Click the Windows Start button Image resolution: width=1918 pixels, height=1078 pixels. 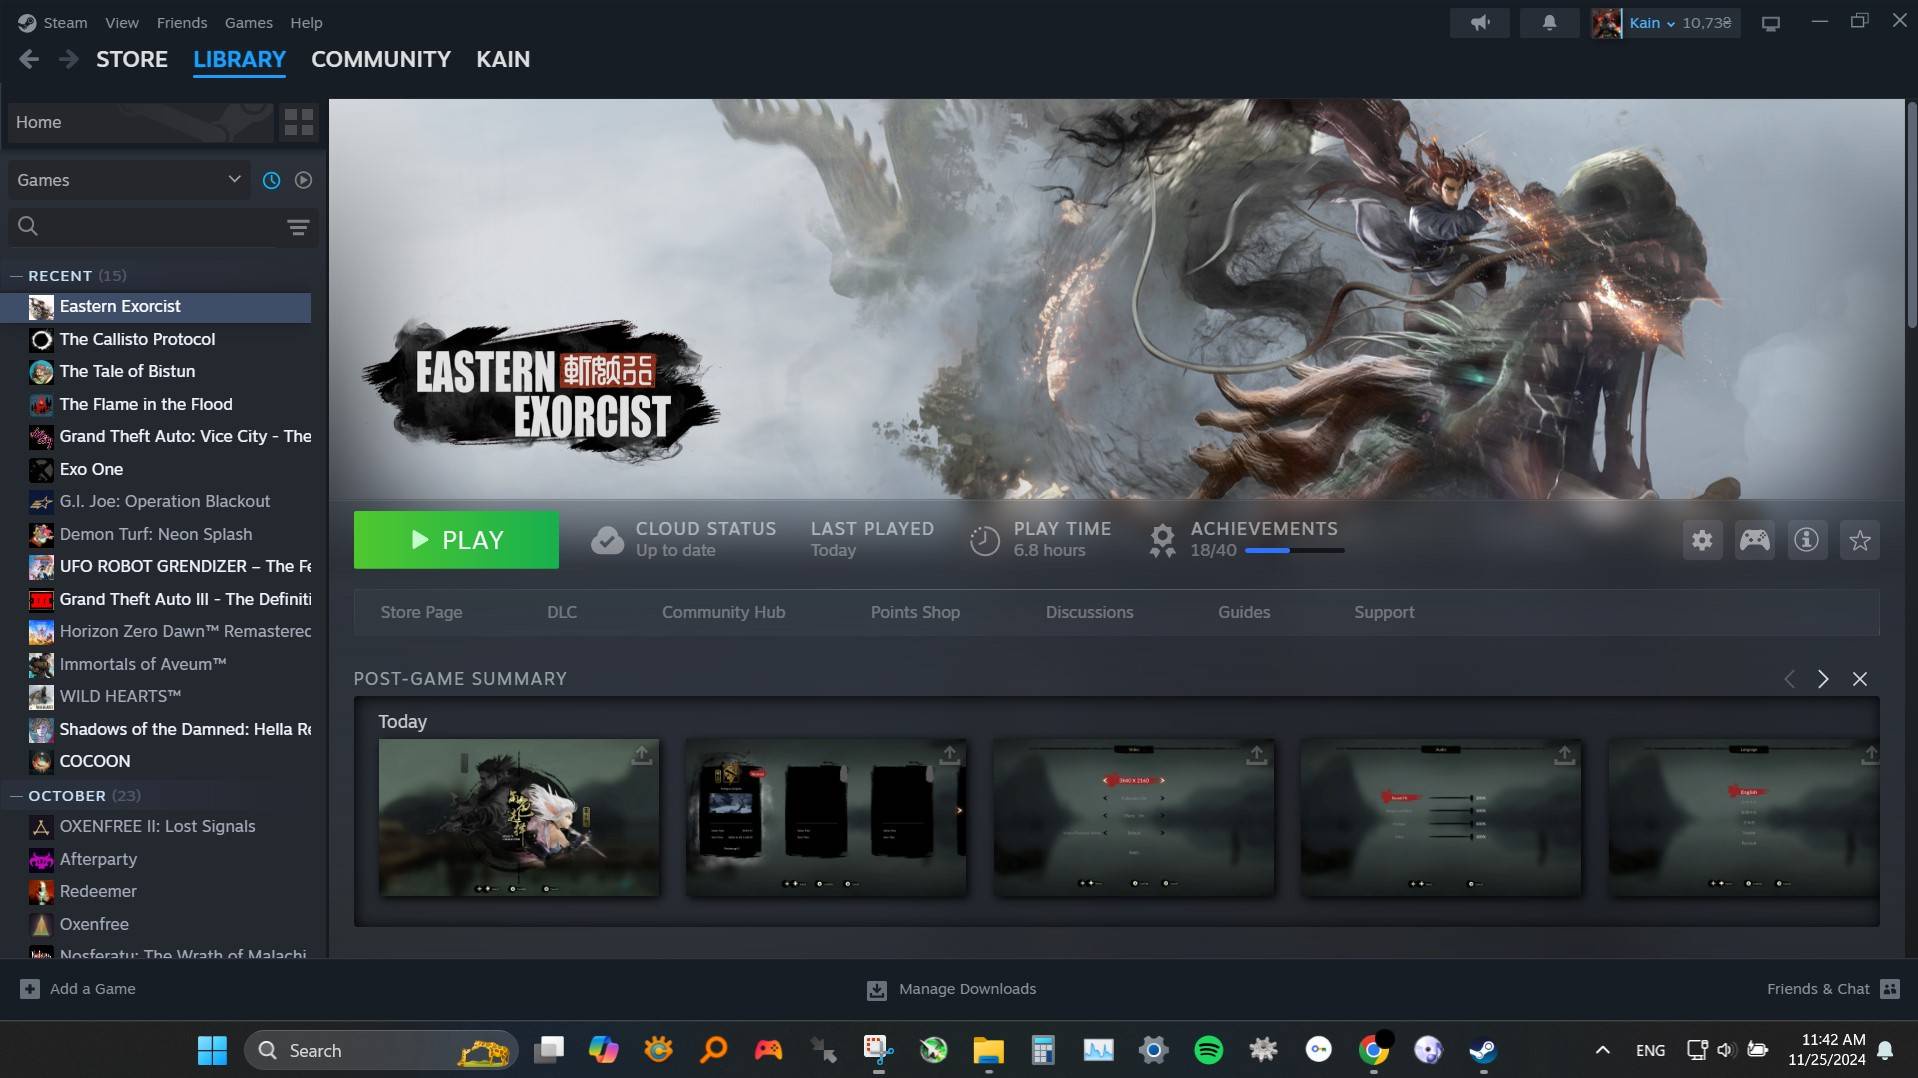212,1050
